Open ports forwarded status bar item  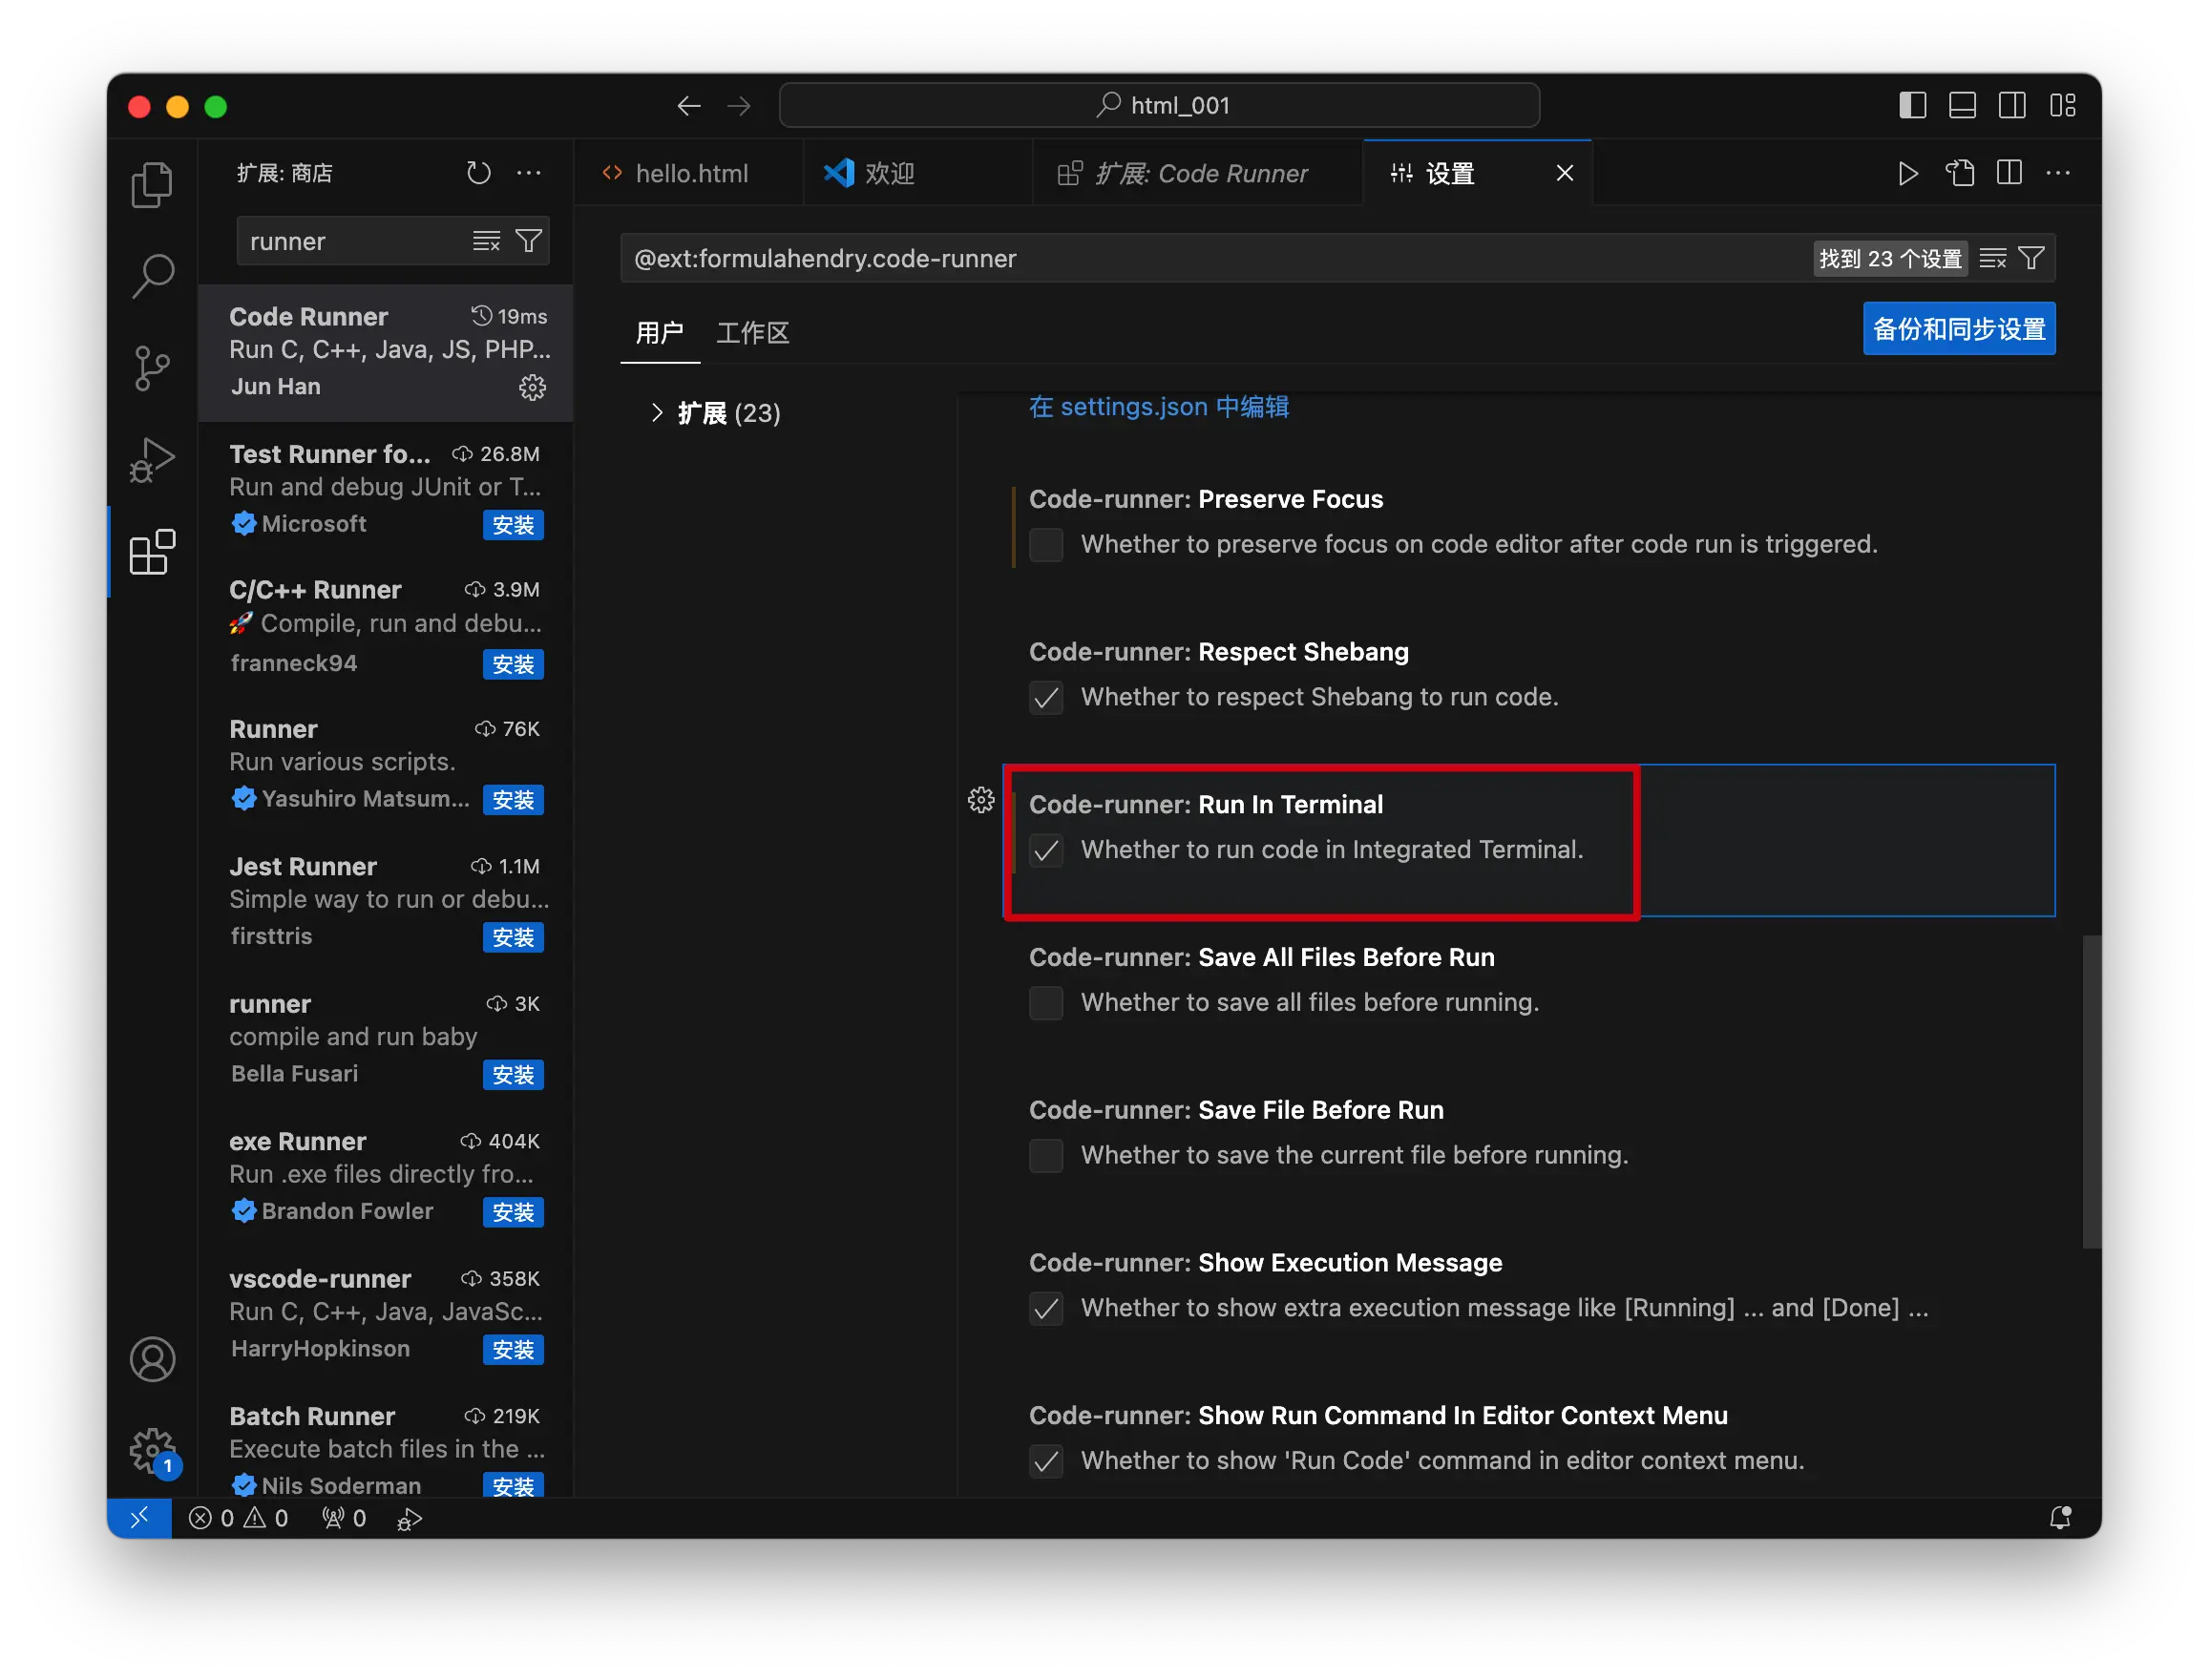[x=344, y=1518]
